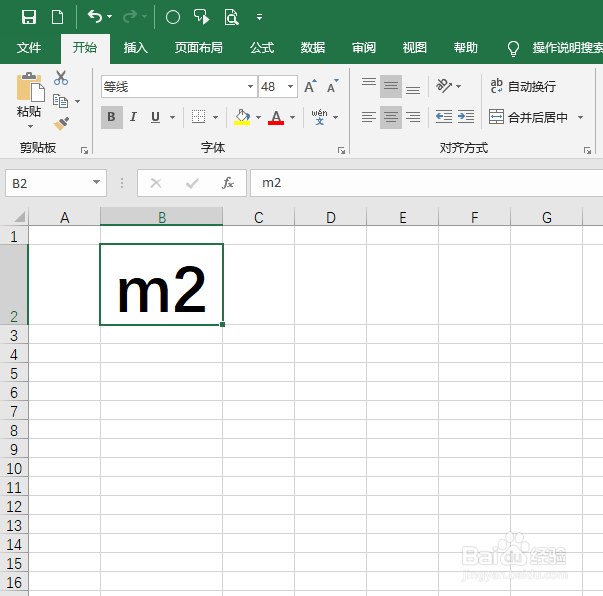Screen dimensions: 603x596
Task: Click 合并后居中 merge and center button
Action: pyautogui.click(x=528, y=117)
